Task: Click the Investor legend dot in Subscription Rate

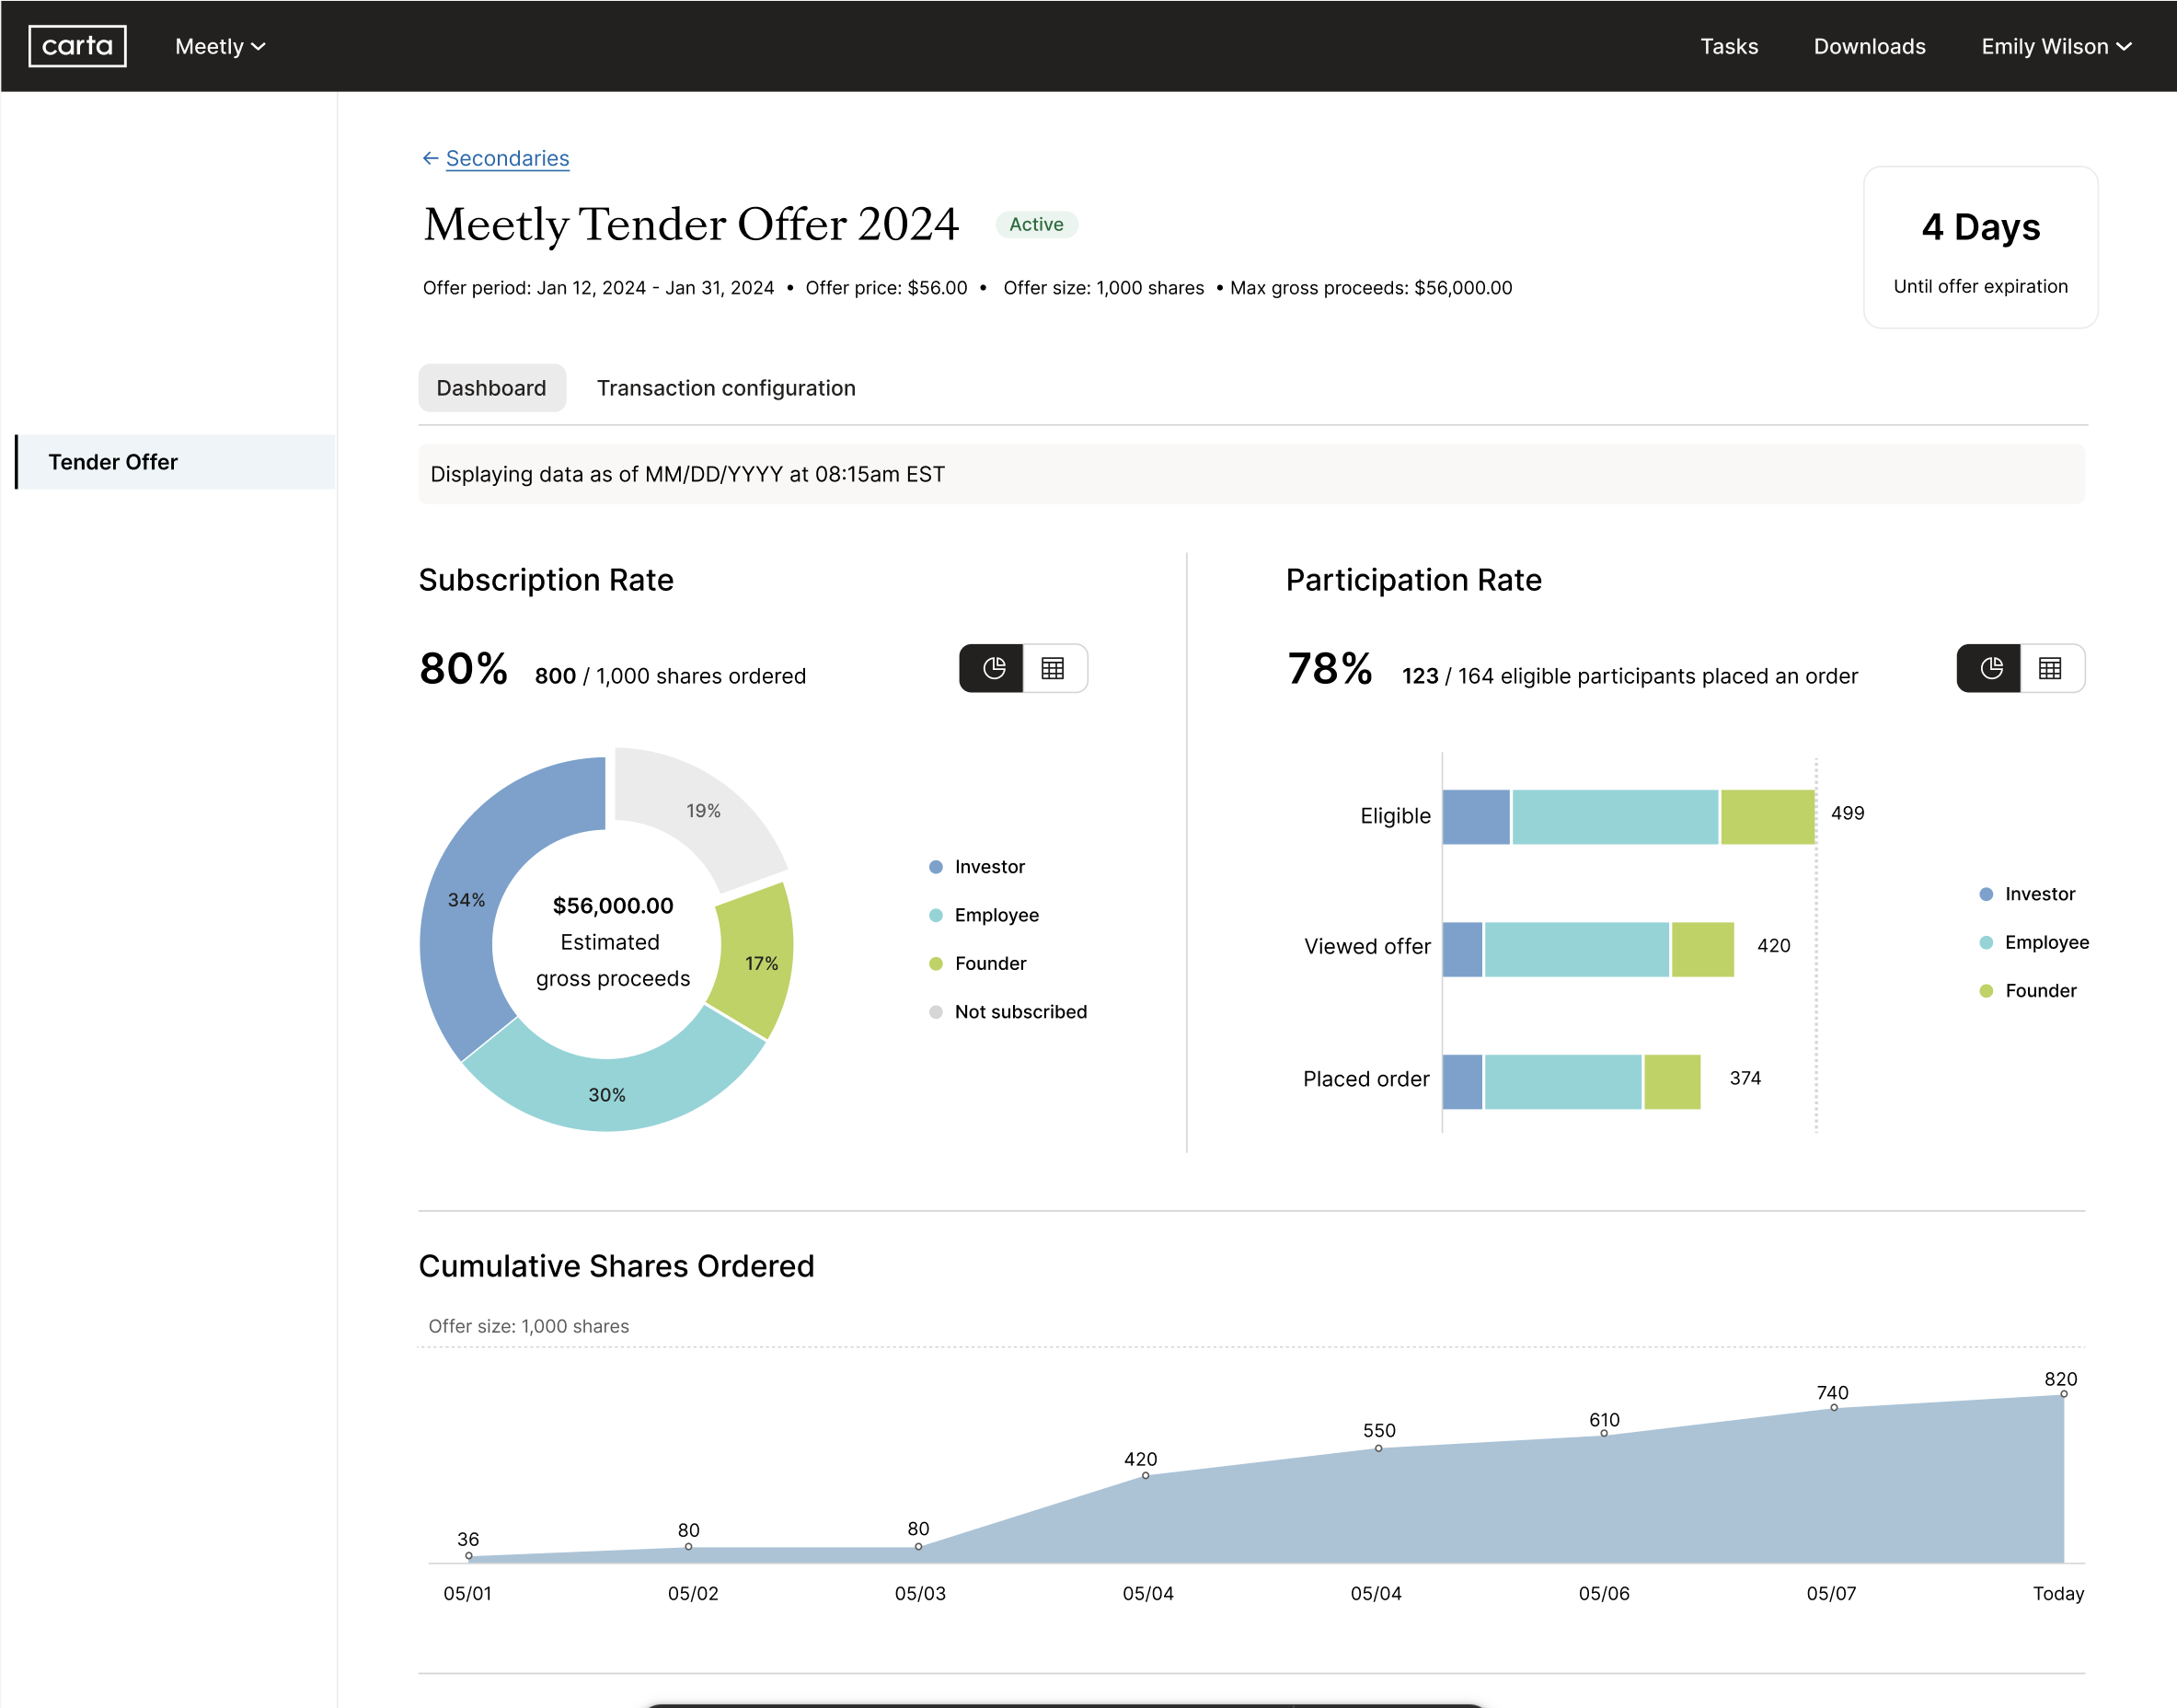Action: click(935, 867)
